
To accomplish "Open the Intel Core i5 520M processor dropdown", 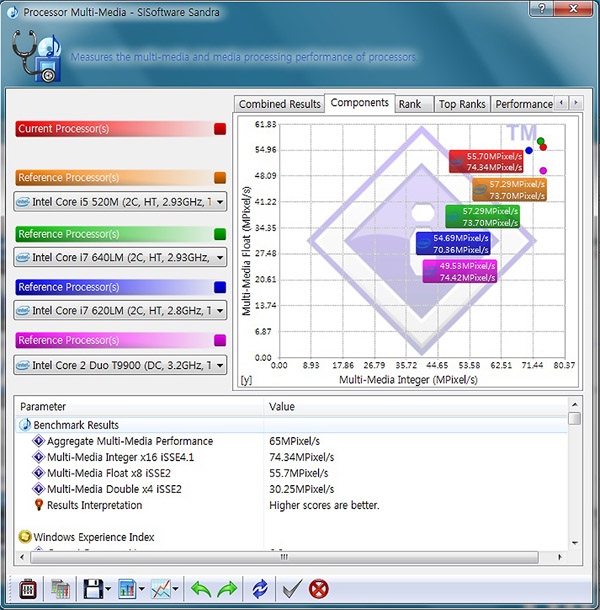I will (120, 202).
